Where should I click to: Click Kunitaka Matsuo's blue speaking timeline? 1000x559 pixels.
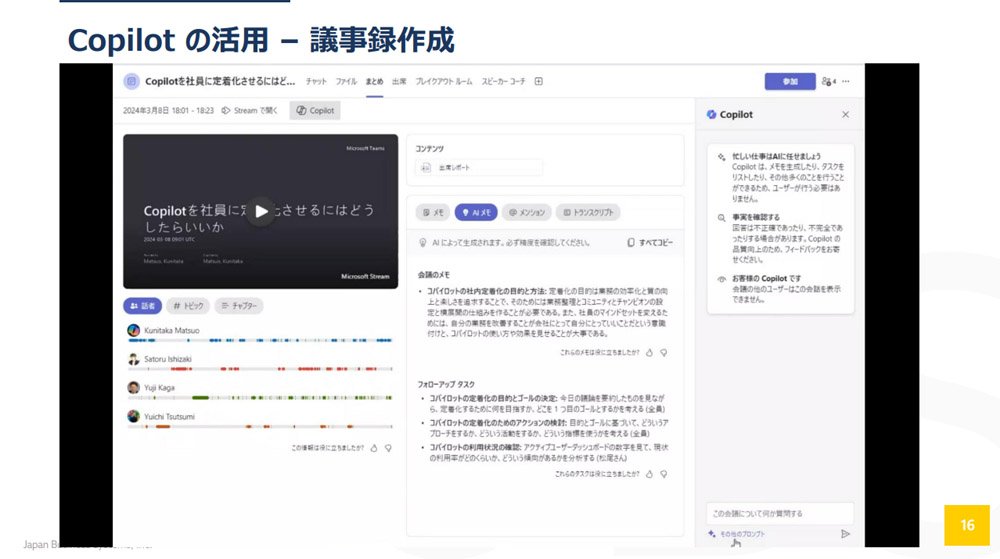click(260, 340)
